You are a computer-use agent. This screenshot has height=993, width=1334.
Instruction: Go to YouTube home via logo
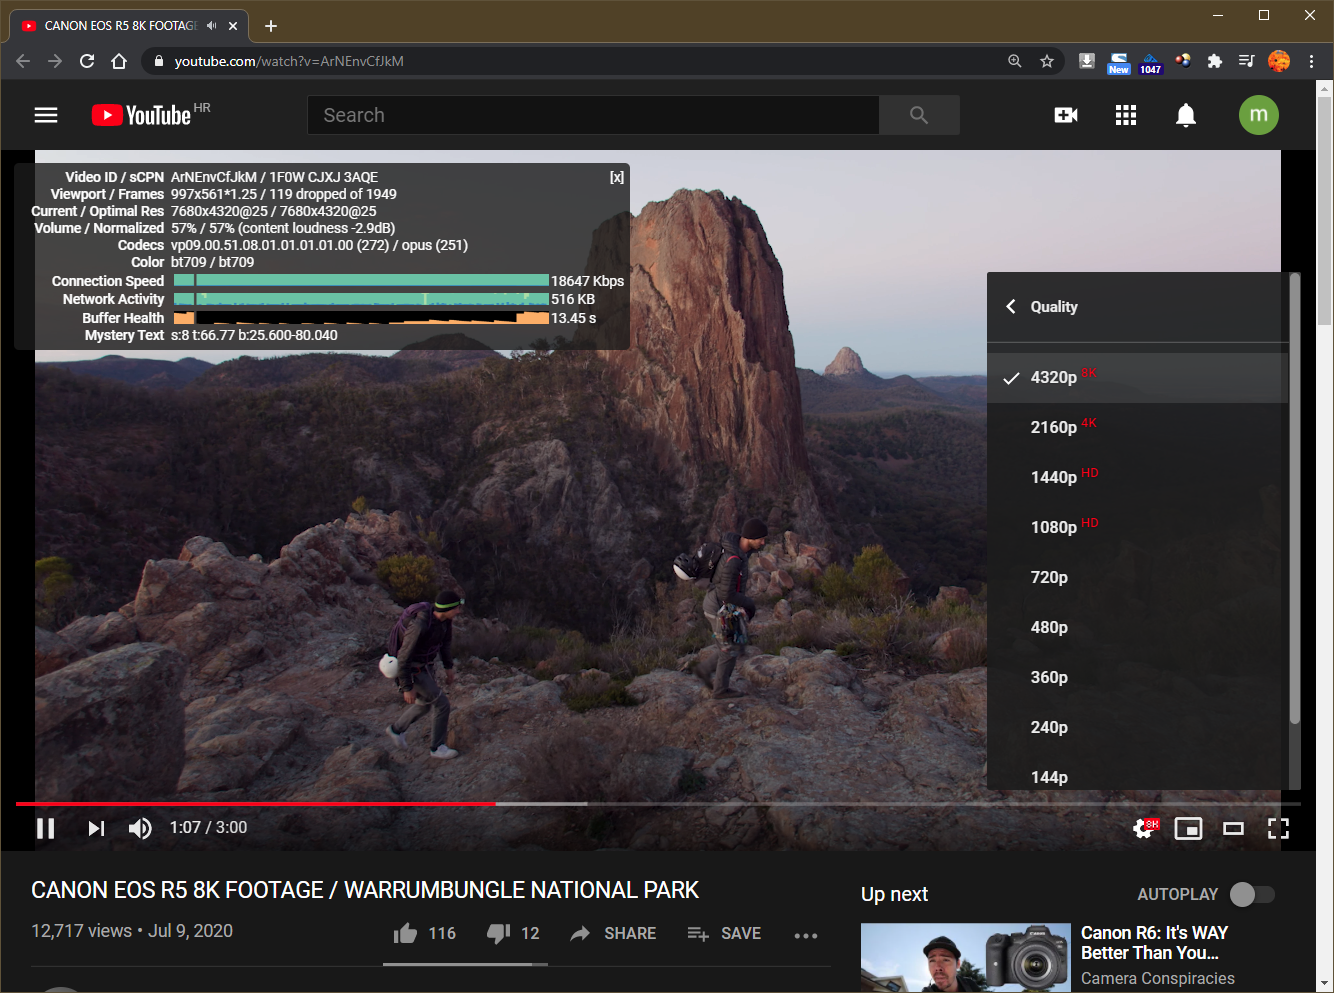point(141,115)
